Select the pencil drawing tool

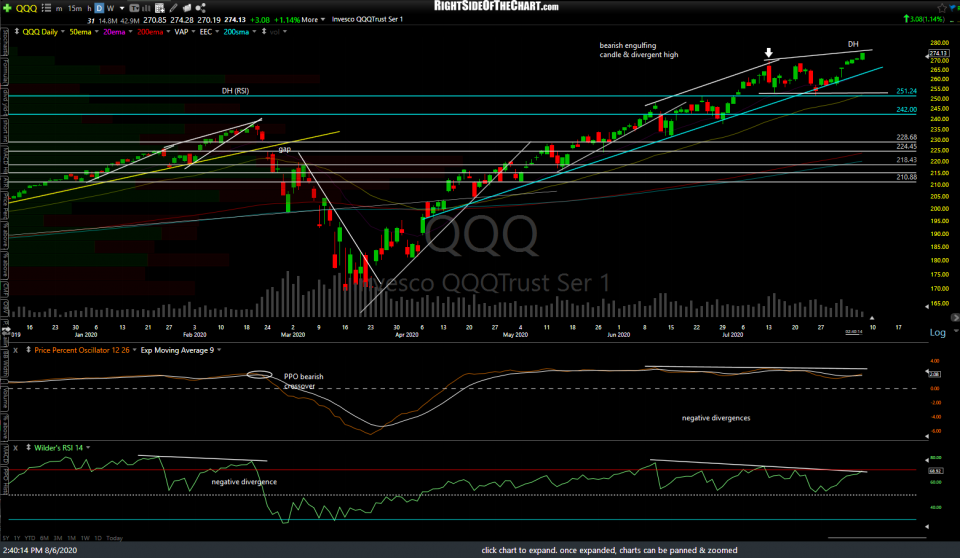click(x=174, y=8)
